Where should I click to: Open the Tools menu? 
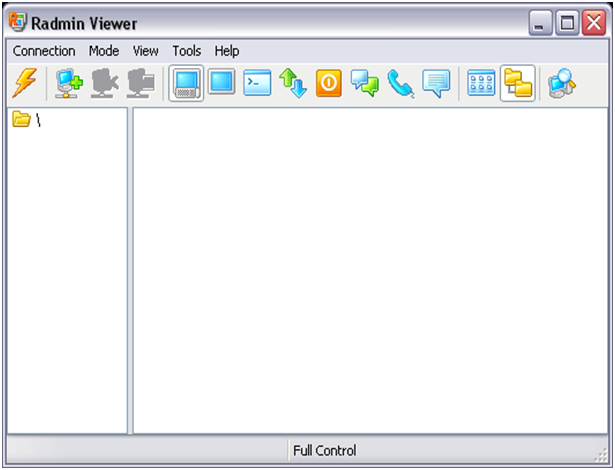point(187,51)
